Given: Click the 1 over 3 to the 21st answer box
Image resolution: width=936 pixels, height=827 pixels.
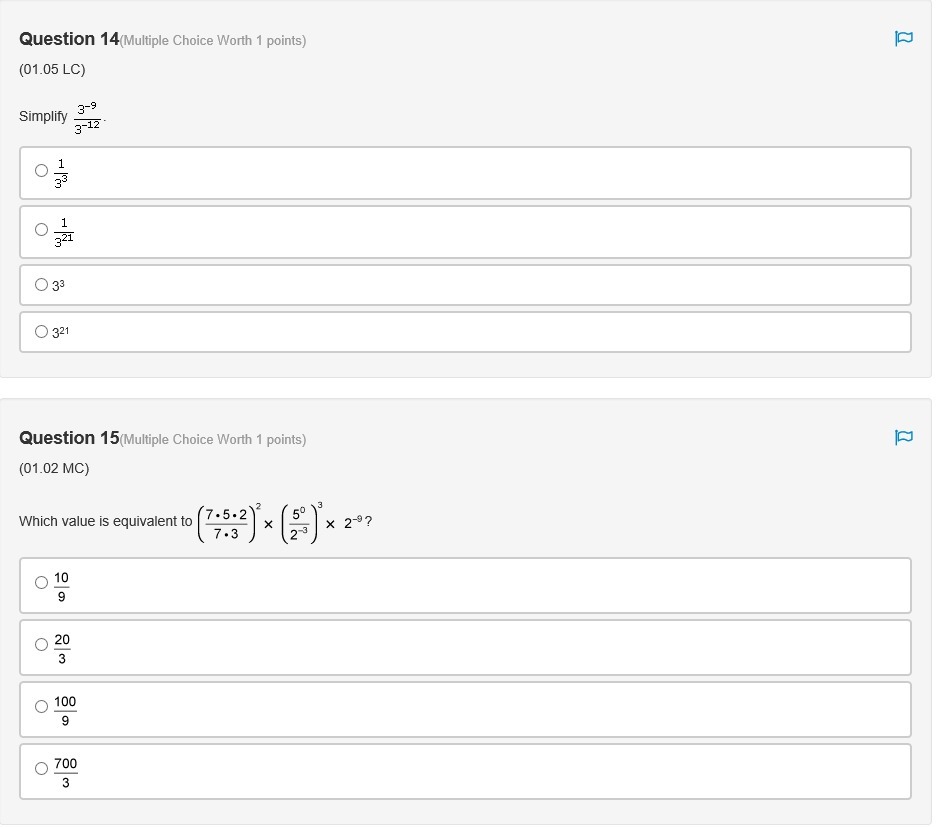Looking at the screenshot, I should (465, 232).
